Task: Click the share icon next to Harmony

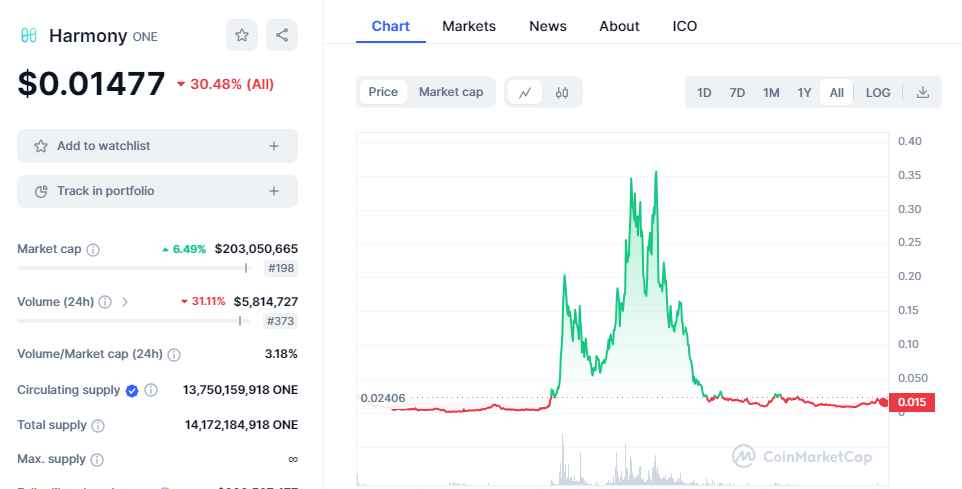Action: (282, 36)
